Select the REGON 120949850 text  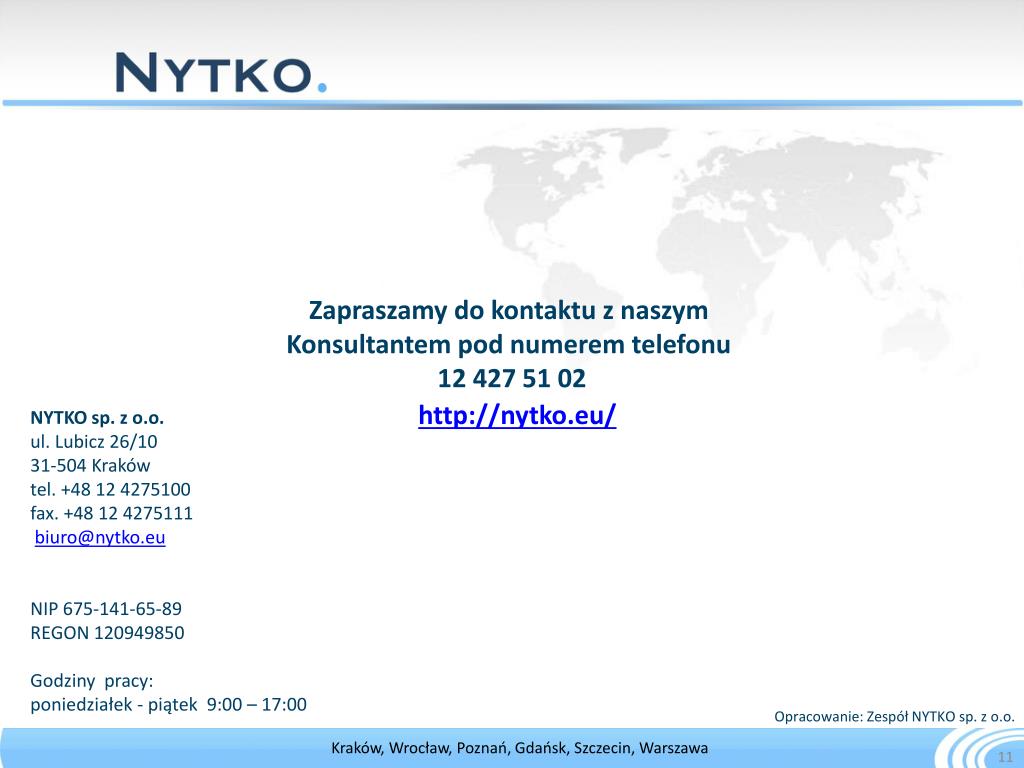pyautogui.click(x=107, y=633)
